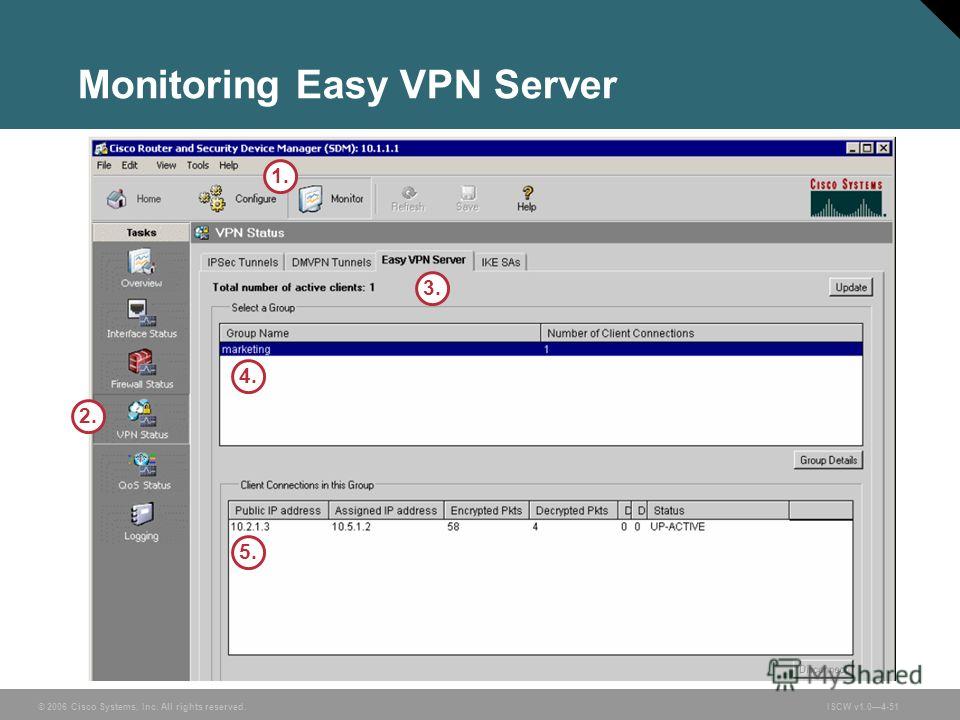
Task: Click the Tasks panel header
Action: [141, 233]
